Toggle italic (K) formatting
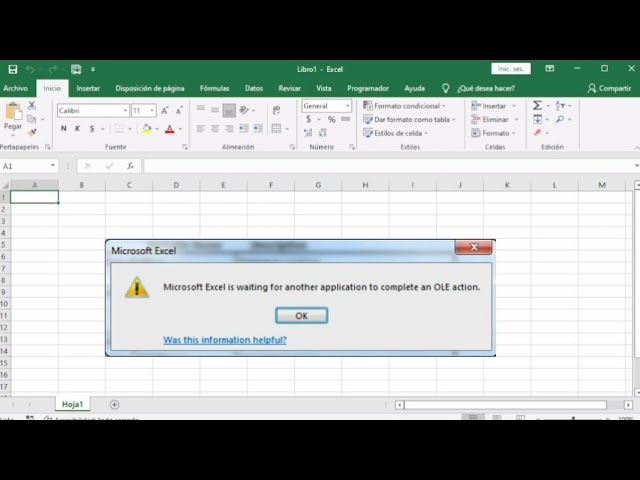Viewport: 640px width, 480px height. coord(78,129)
